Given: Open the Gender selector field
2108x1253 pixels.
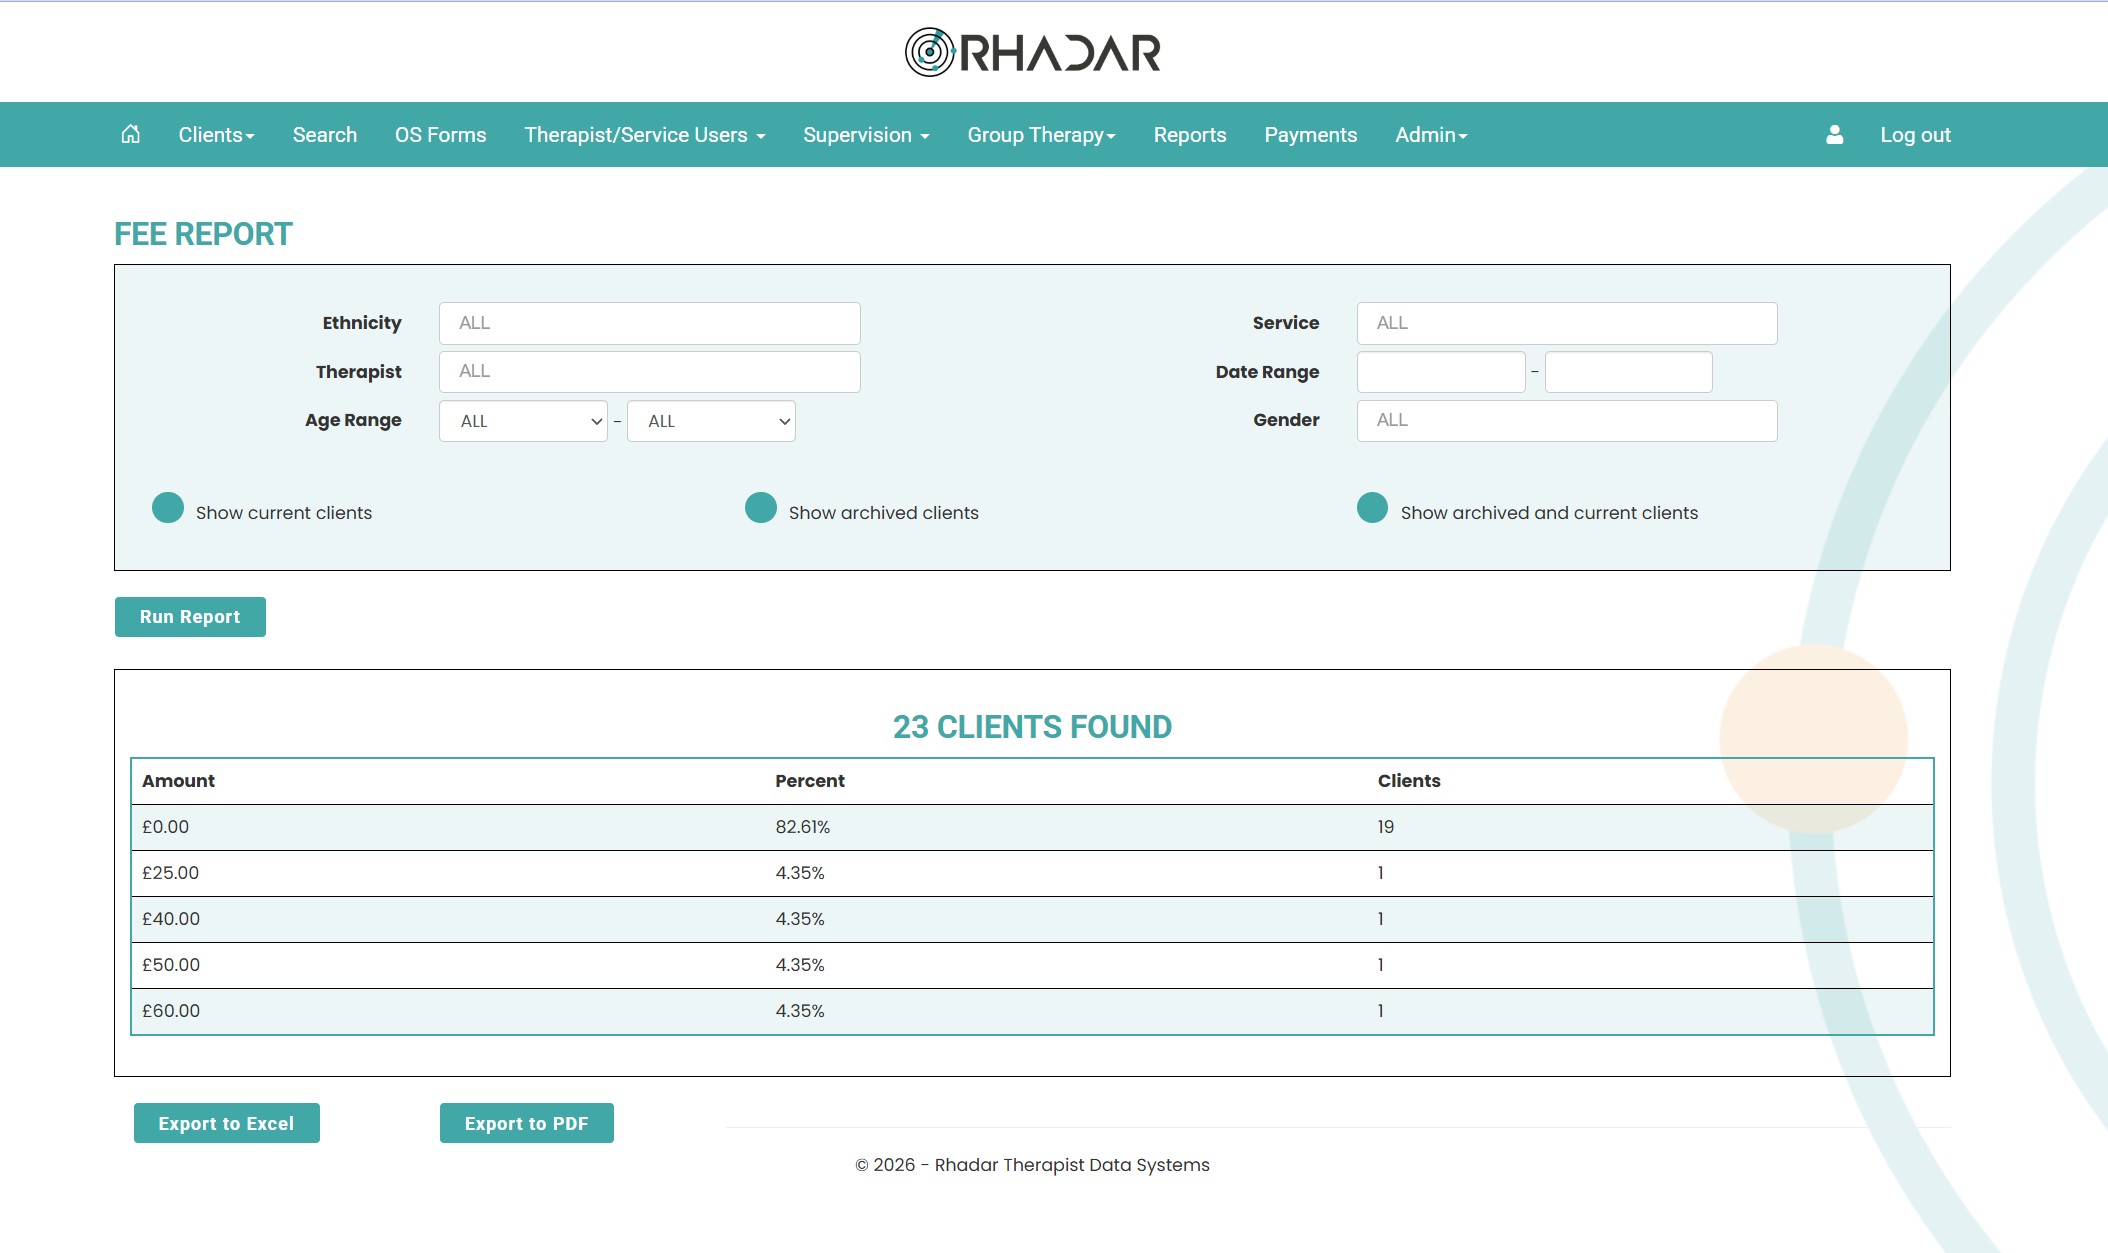Looking at the screenshot, I should coord(1567,420).
